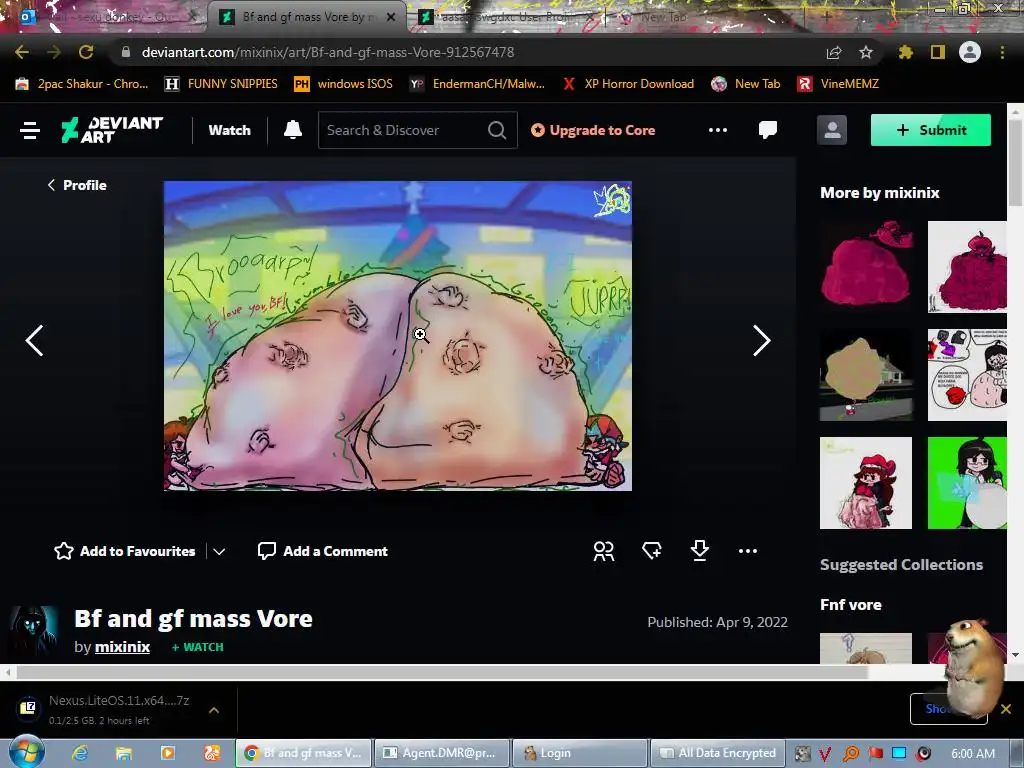
Task: Open the mixinix author link
Action: coord(122,647)
